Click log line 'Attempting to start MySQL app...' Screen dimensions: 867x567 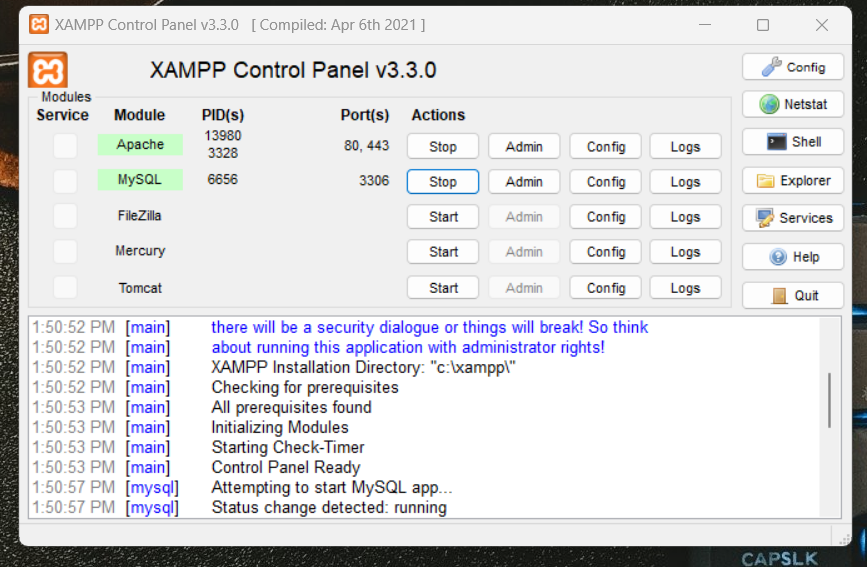332,487
